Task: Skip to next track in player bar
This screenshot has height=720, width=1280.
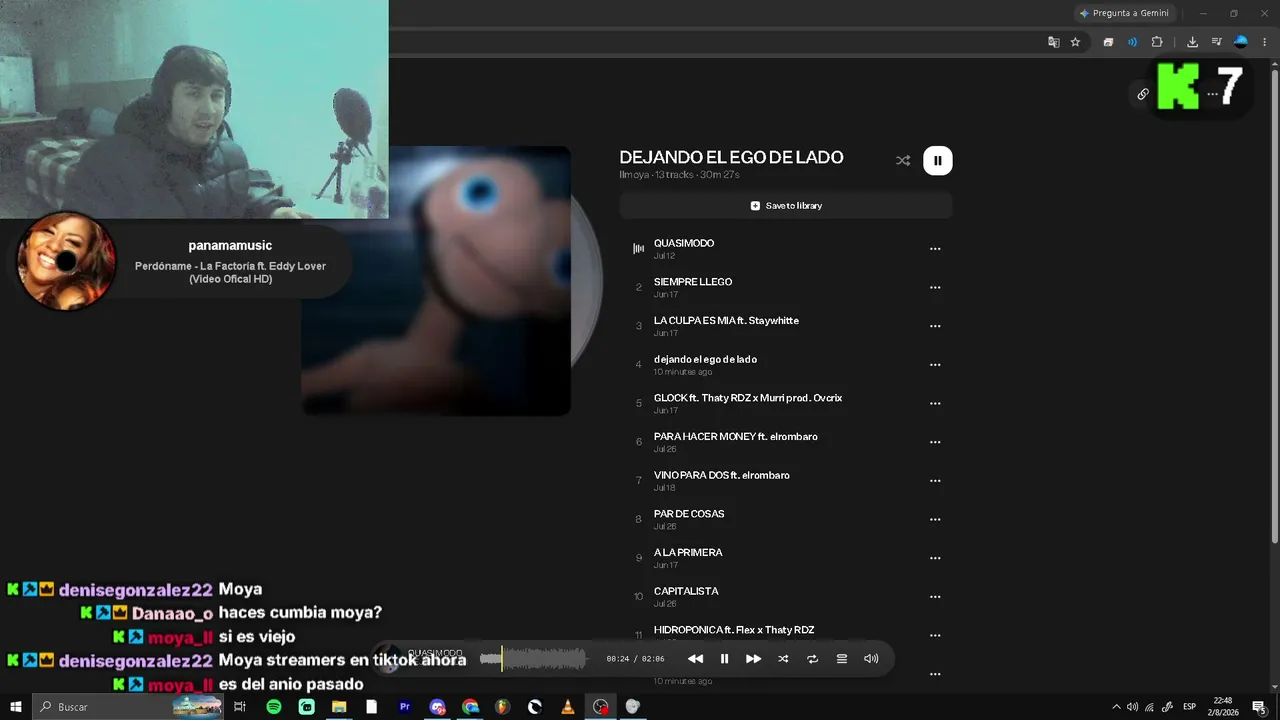Action: point(754,659)
